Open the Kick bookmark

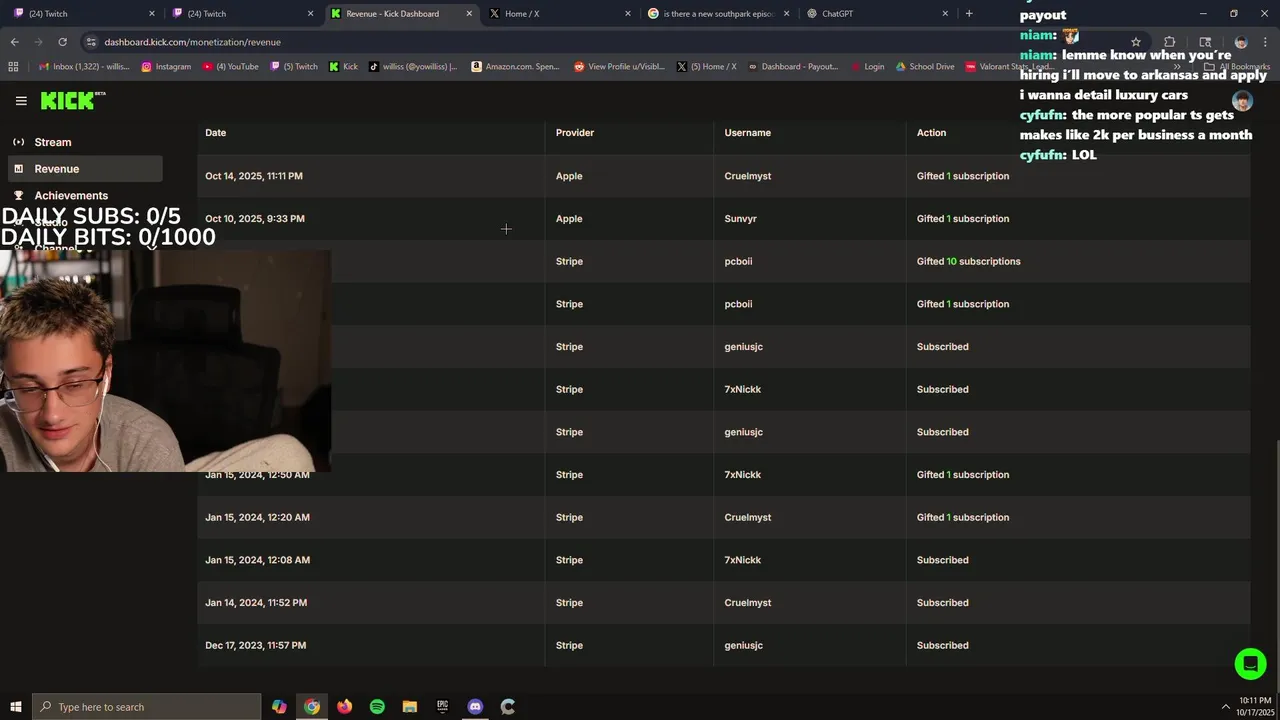343,67
